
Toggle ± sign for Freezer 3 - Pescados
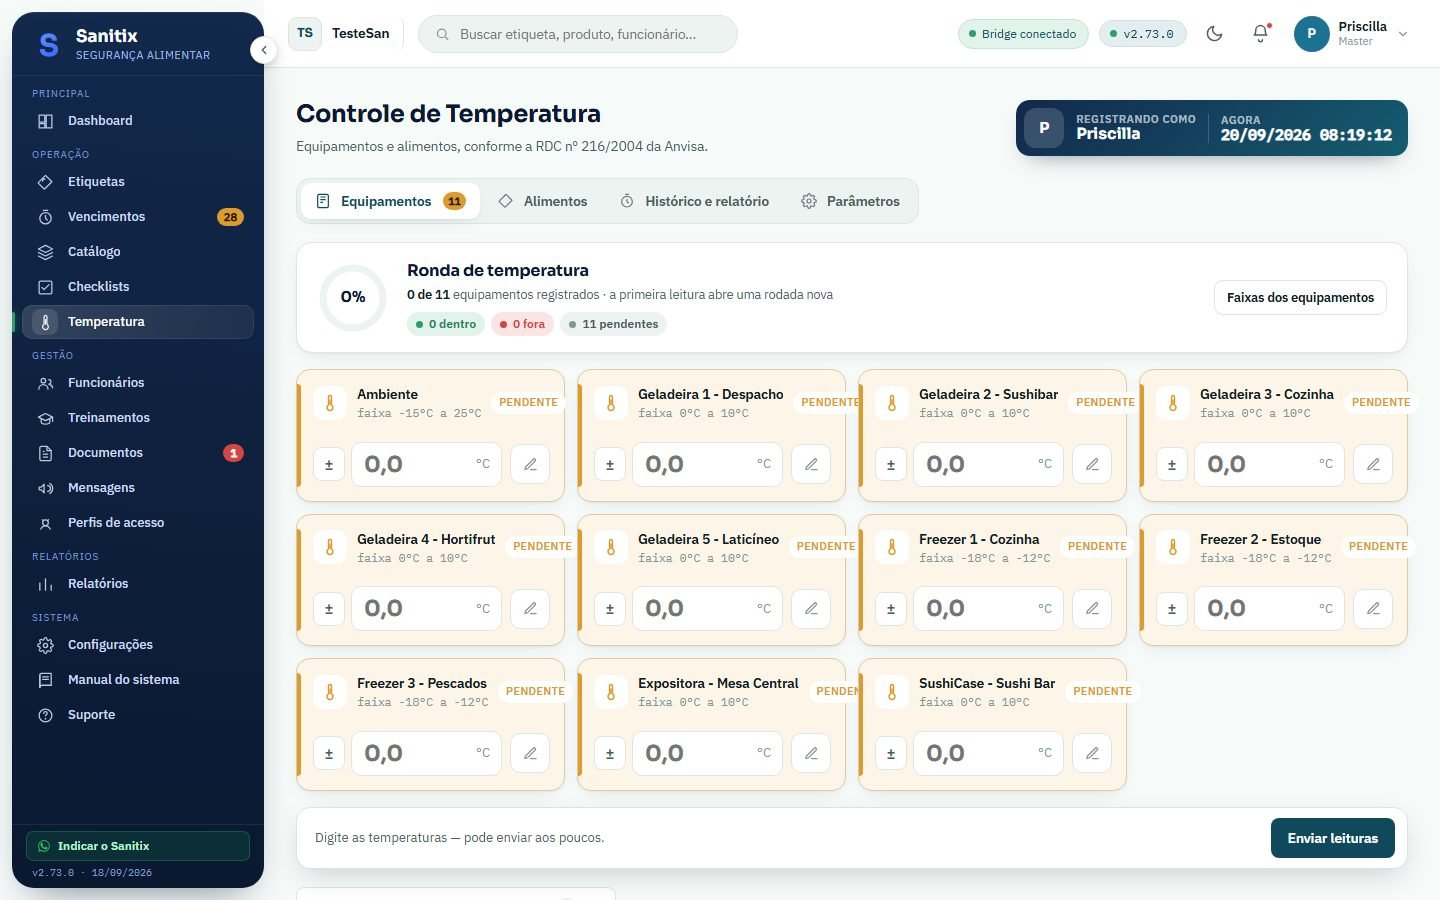[x=329, y=753]
